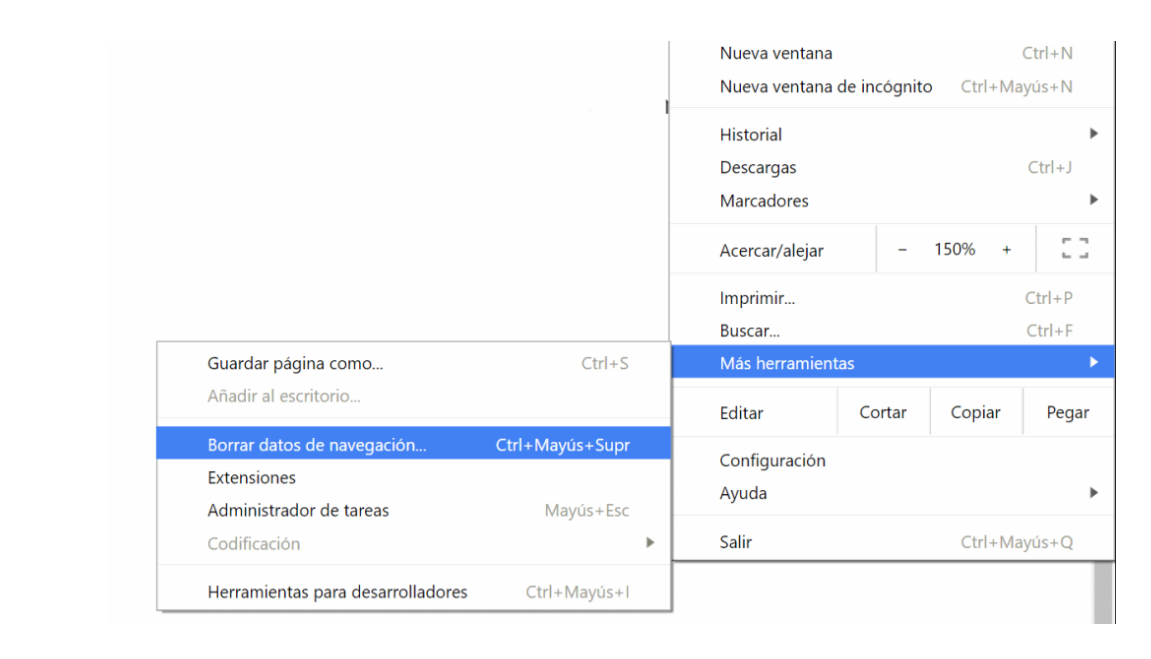Expand the Historial submenu arrow
Viewport: 1151px width, 659px height.
pyautogui.click(x=1092, y=134)
